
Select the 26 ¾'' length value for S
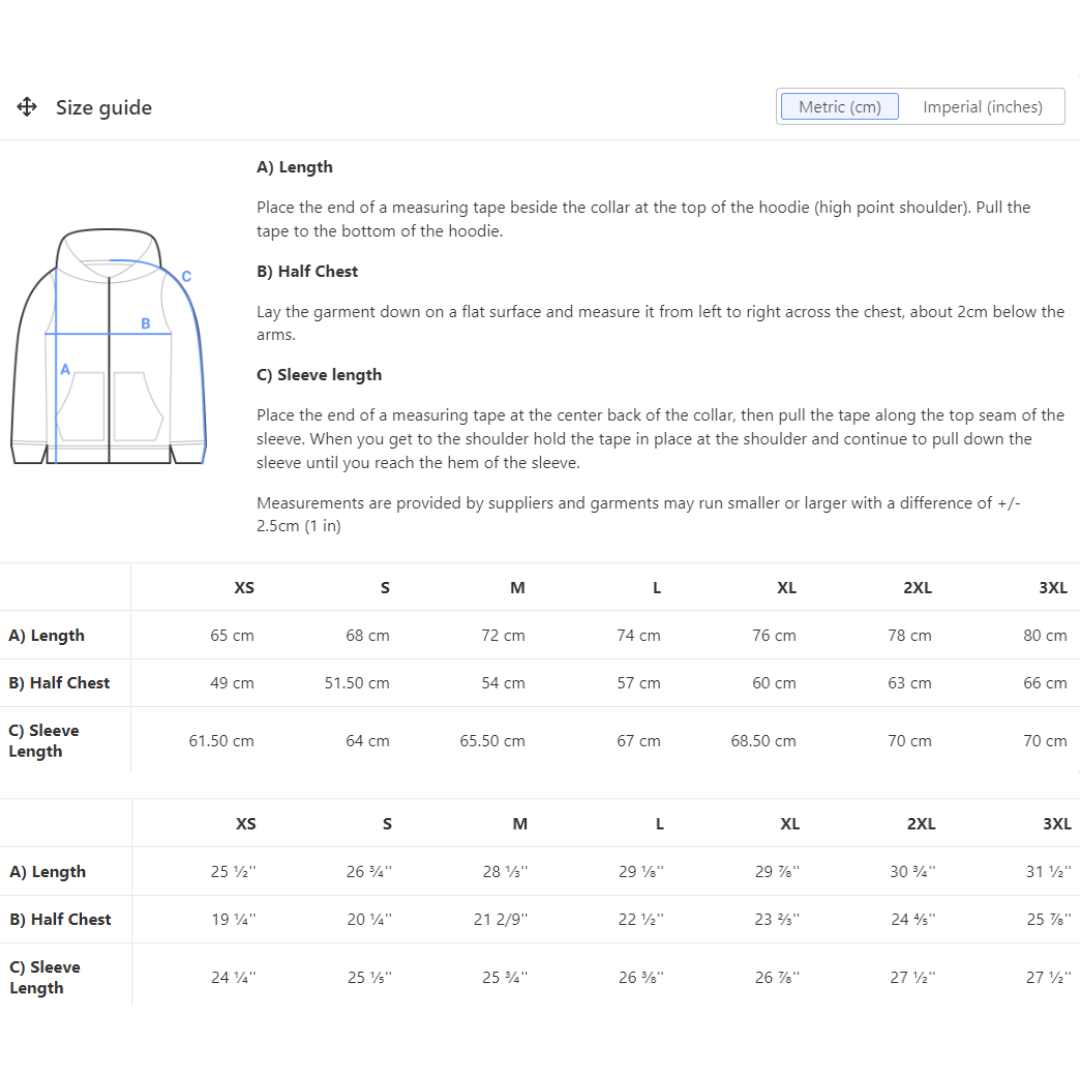pos(369,871)
